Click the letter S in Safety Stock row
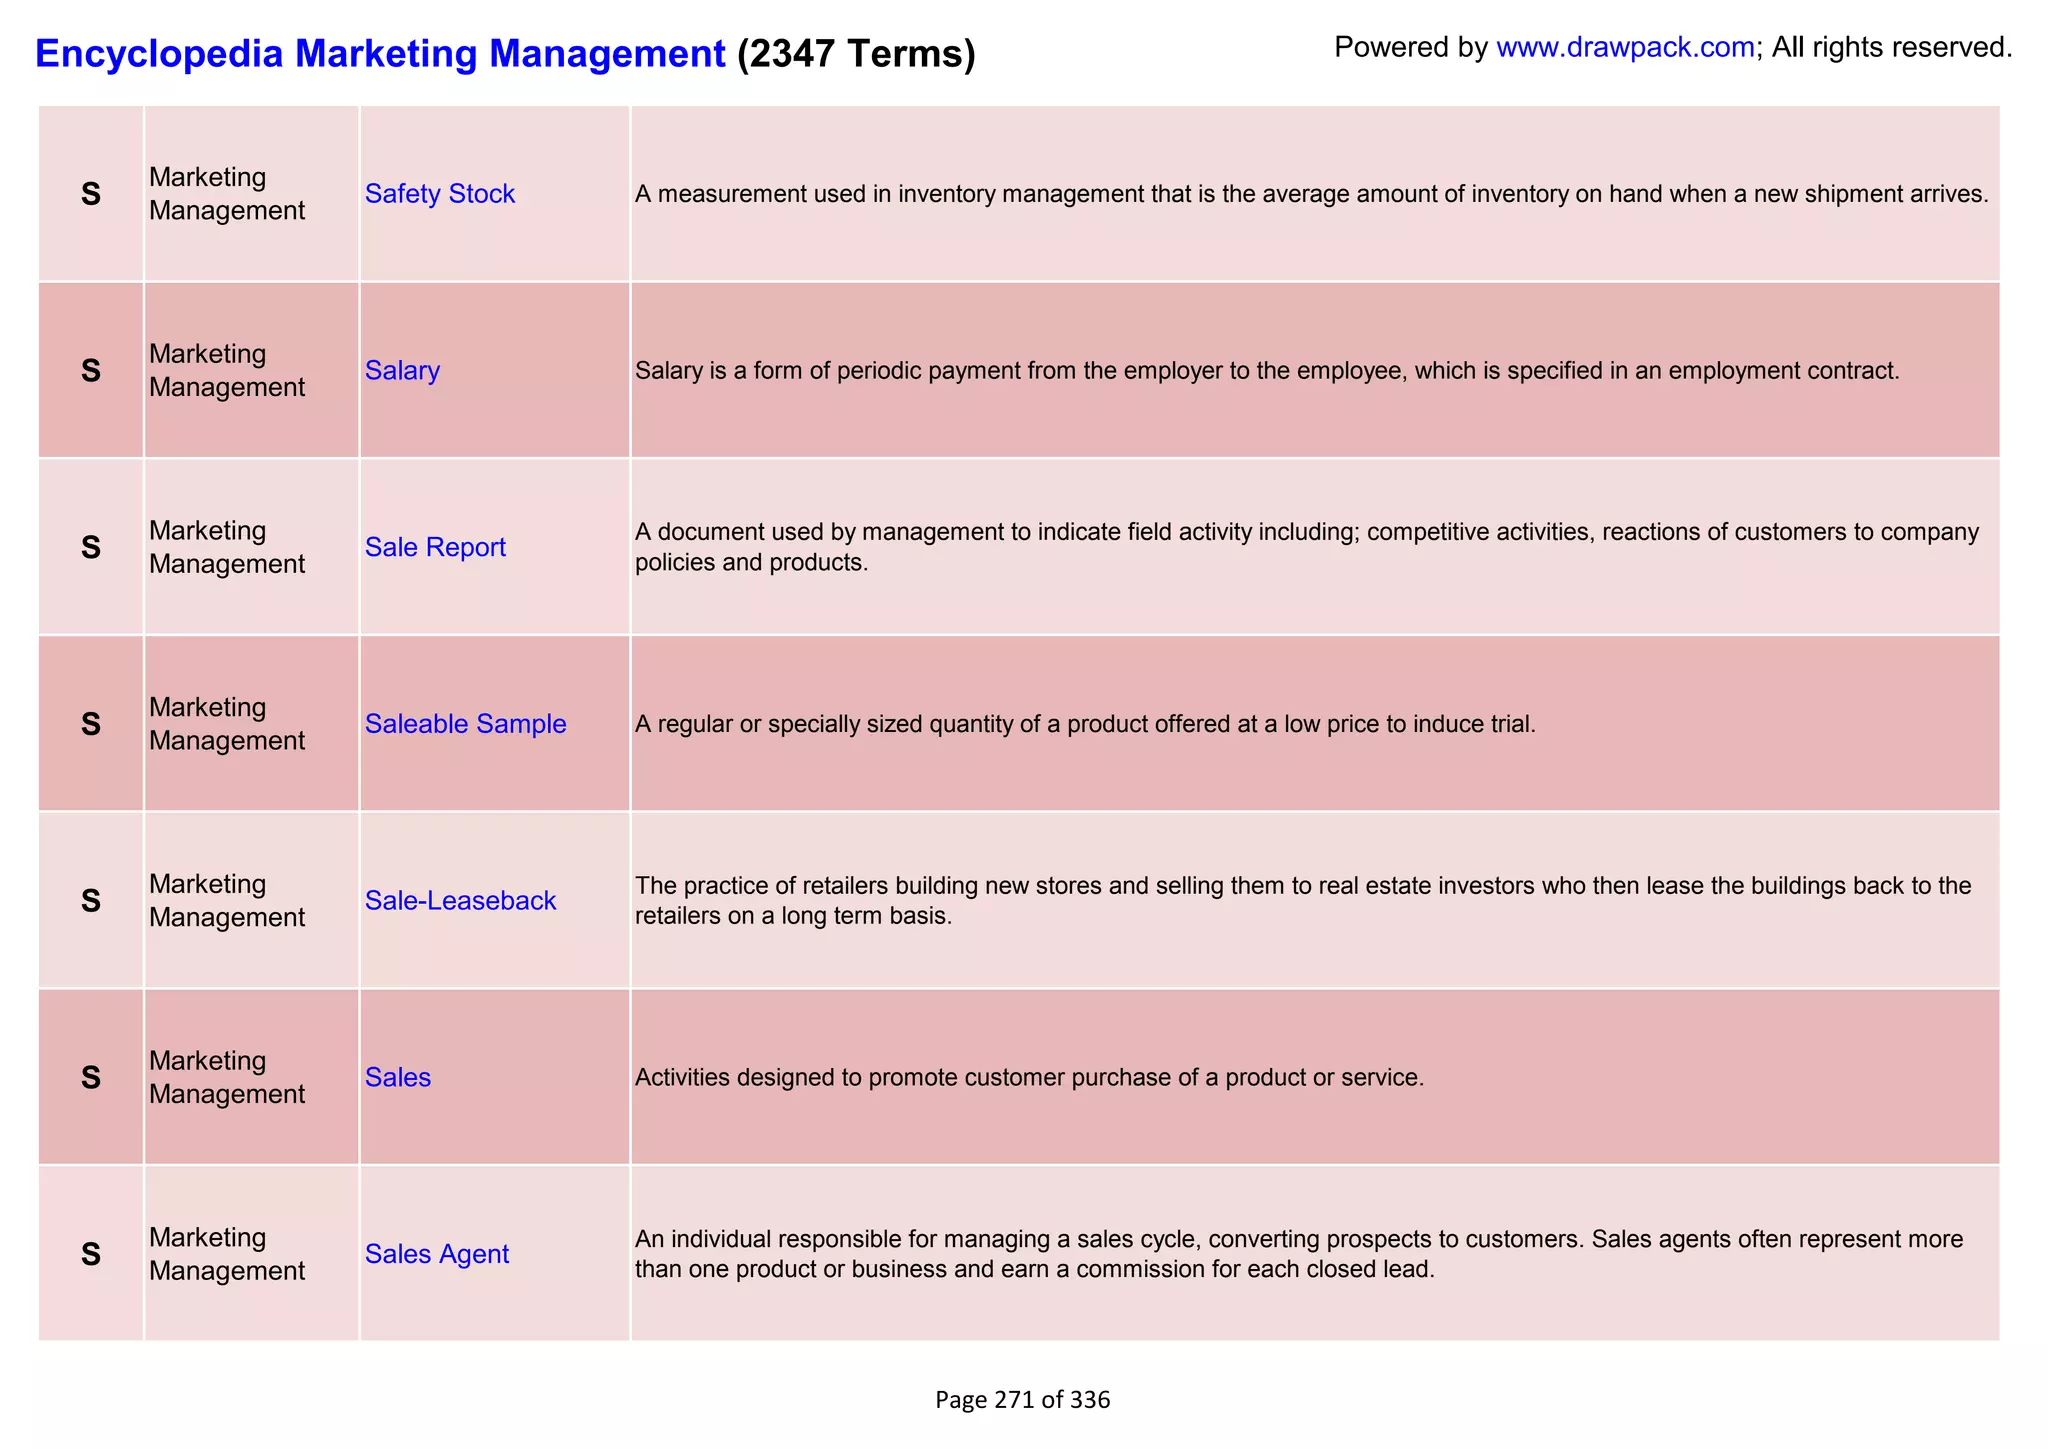 pos(91,194)
